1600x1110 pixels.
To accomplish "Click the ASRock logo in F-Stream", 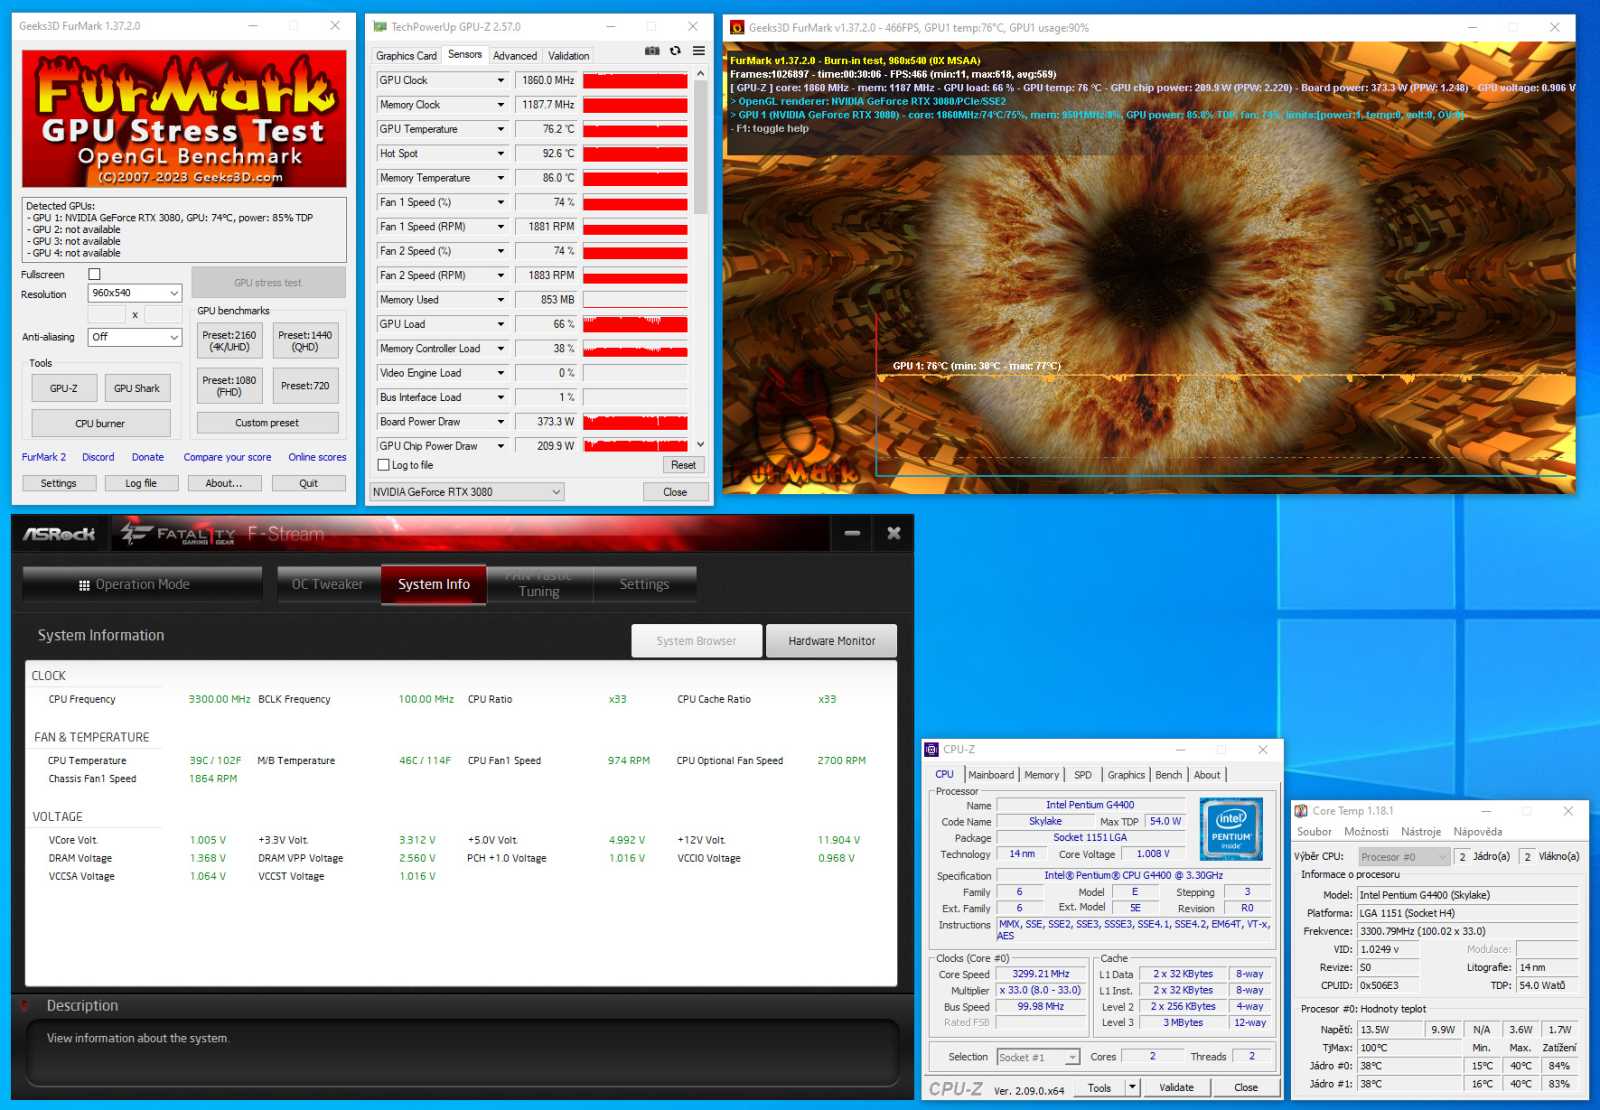I will [x=59, y=534].
